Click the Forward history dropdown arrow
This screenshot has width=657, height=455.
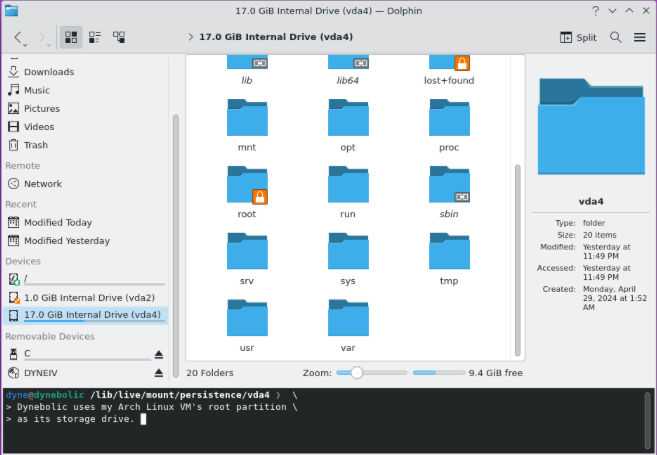49,44
